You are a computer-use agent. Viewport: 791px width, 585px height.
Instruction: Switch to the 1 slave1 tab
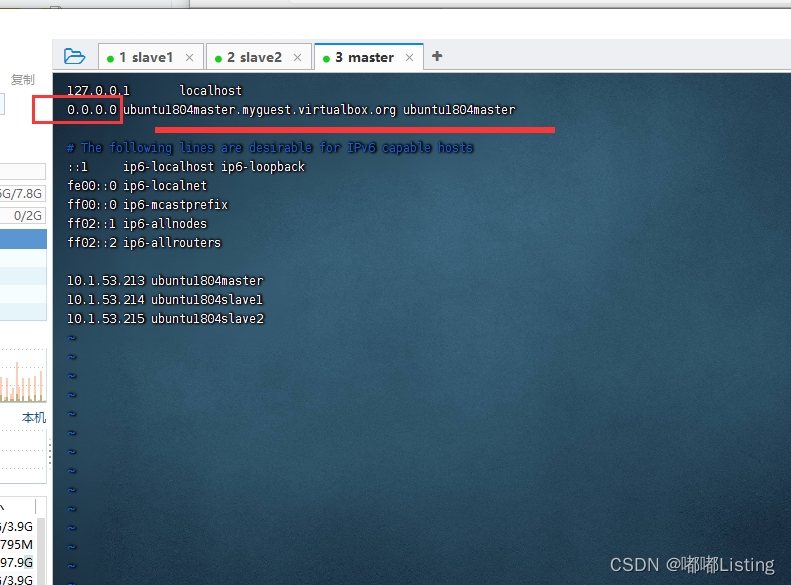[151, 57]
